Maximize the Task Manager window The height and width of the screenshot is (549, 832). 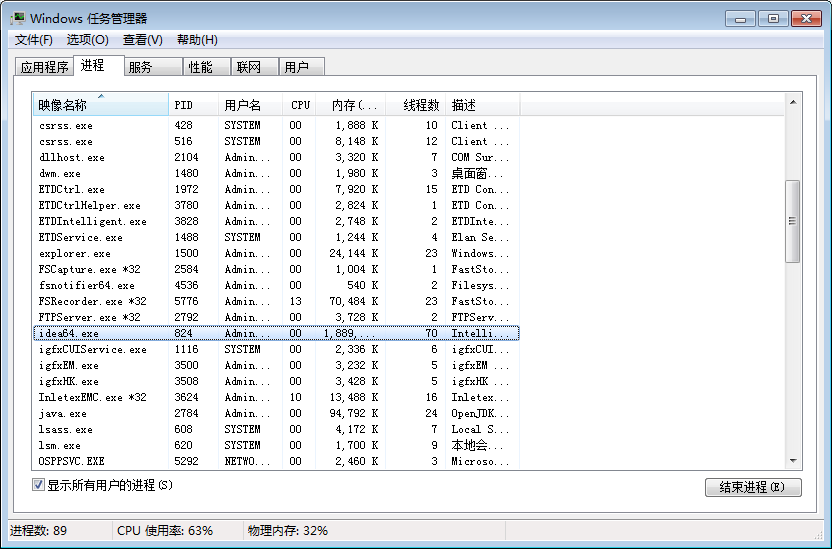pos(773,19)
